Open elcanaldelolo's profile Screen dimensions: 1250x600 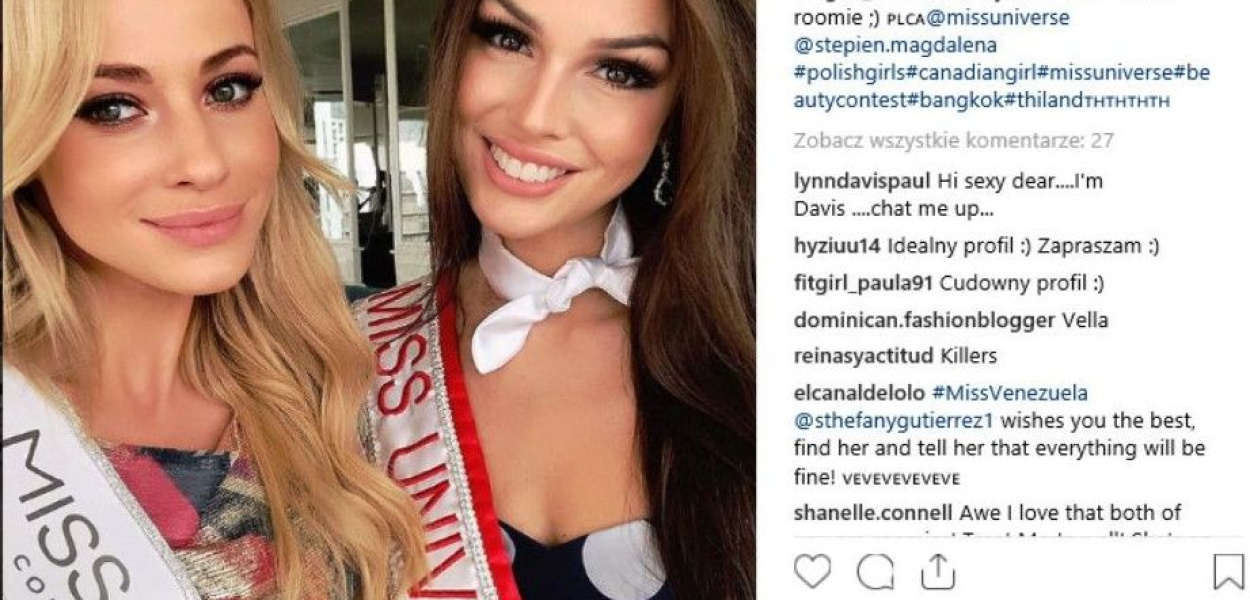click(860, 393)
